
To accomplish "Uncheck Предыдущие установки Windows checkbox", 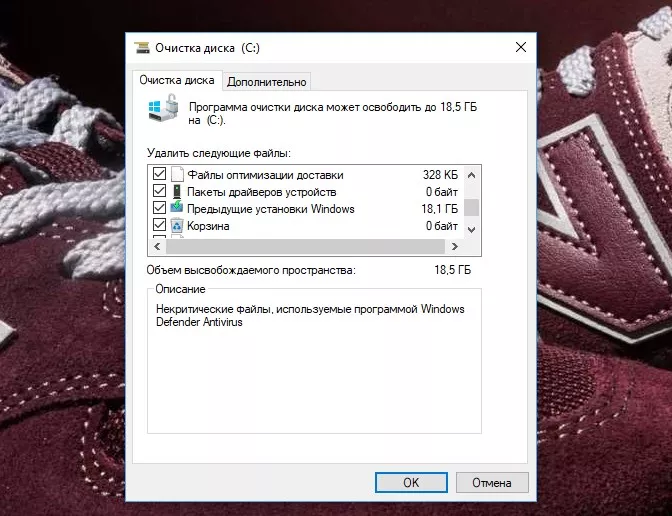I will pos(158,209).
